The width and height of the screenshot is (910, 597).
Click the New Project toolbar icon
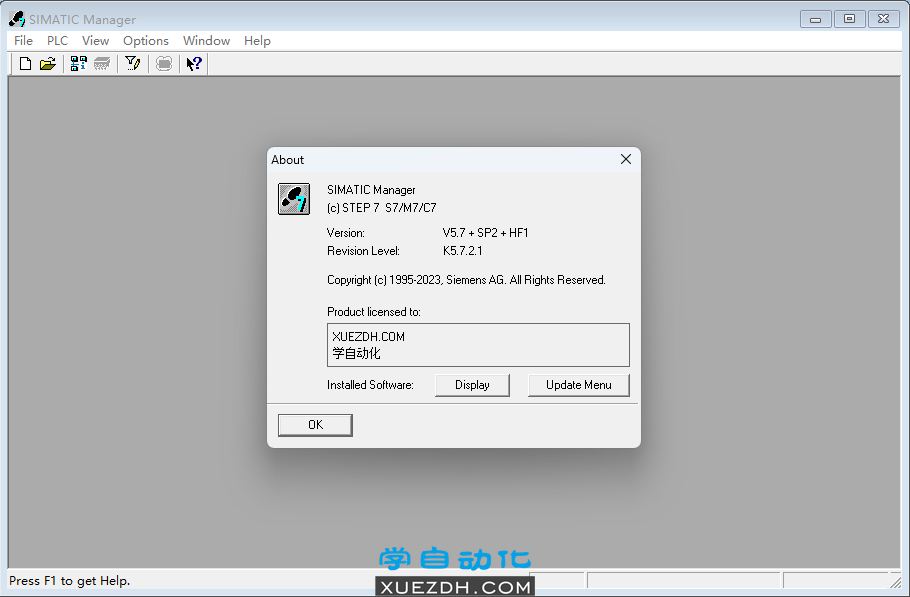point(25,63)
